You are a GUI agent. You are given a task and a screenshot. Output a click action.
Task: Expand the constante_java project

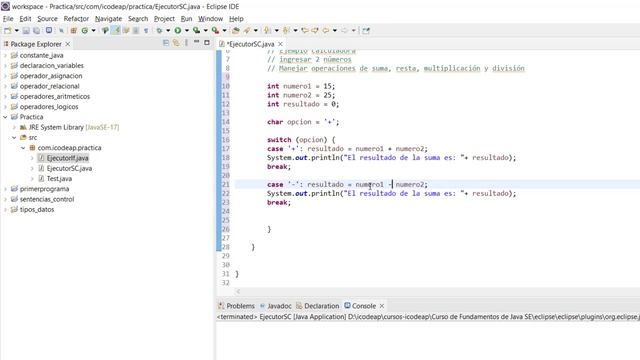(5, 55)
